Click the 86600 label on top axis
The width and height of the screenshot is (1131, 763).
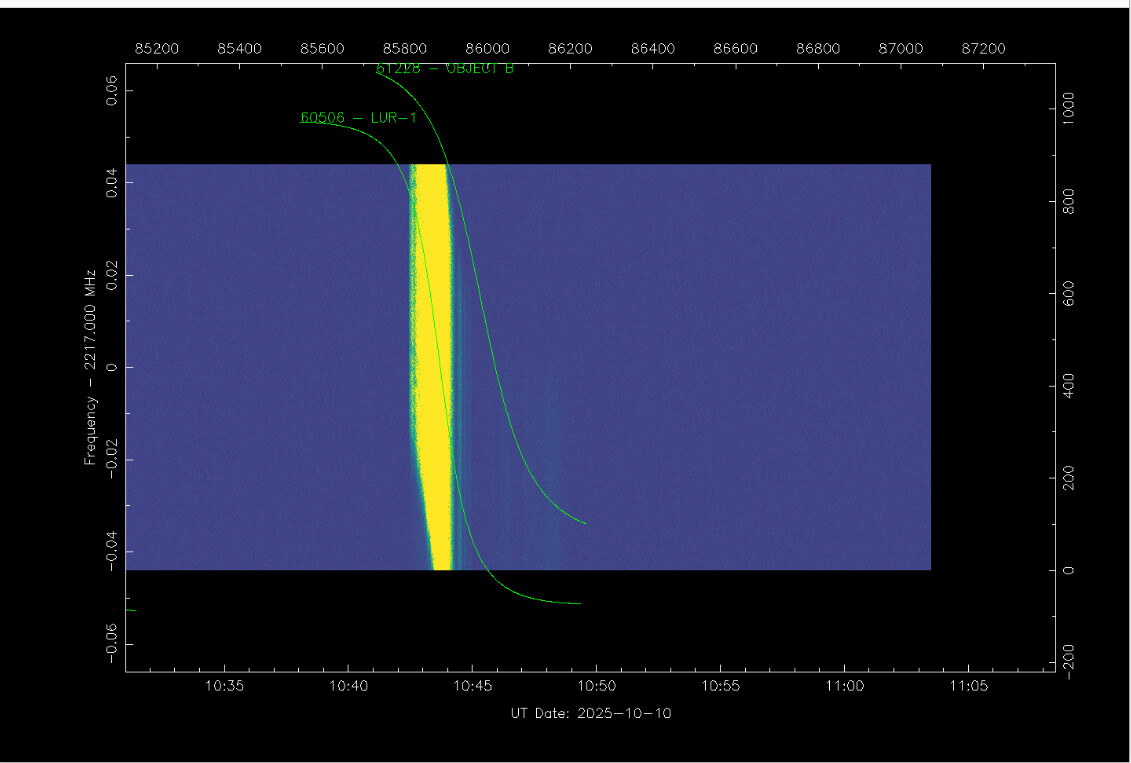coord(735,47)
